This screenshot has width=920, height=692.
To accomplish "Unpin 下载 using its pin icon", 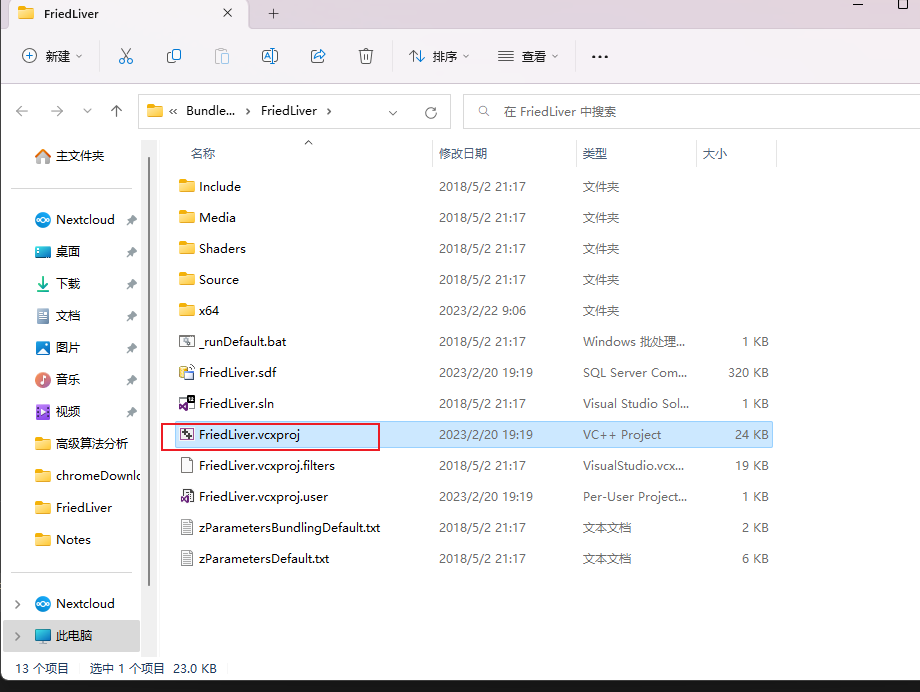I will 131,284.
